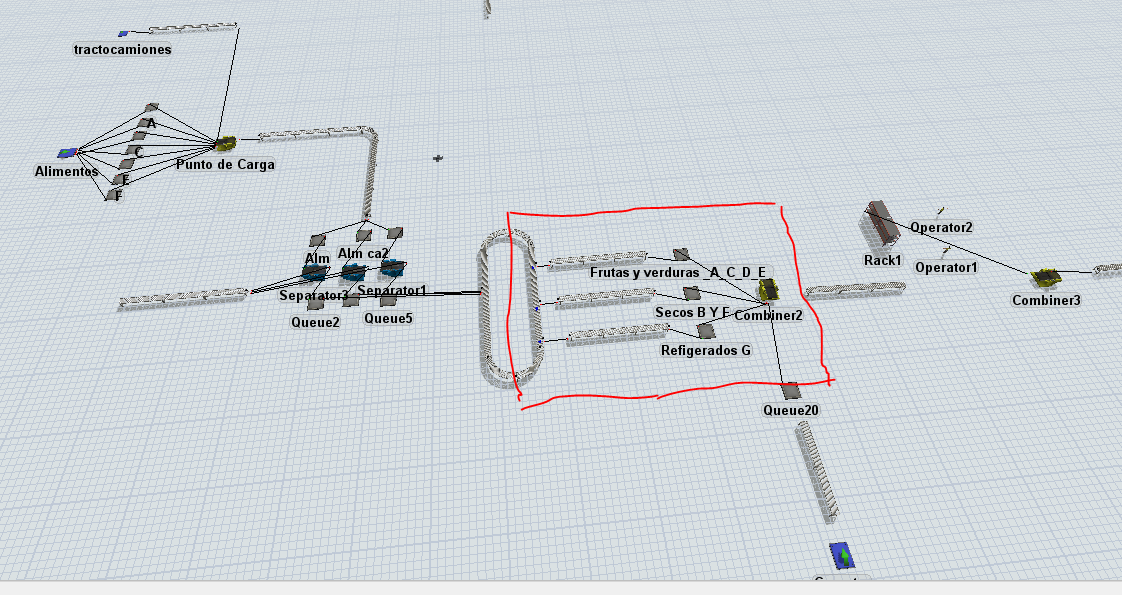Pick the Combiner2 object
The image size is (1122, 595).
[x=768, y=290]
